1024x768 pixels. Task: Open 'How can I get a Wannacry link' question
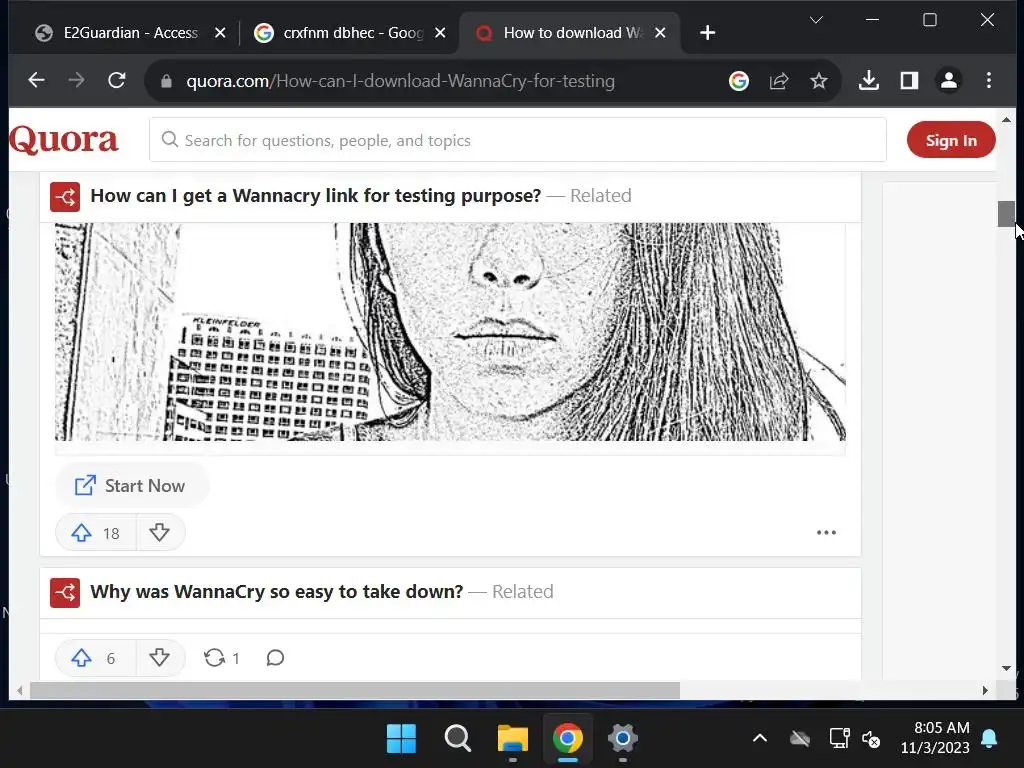click(315, 195)
